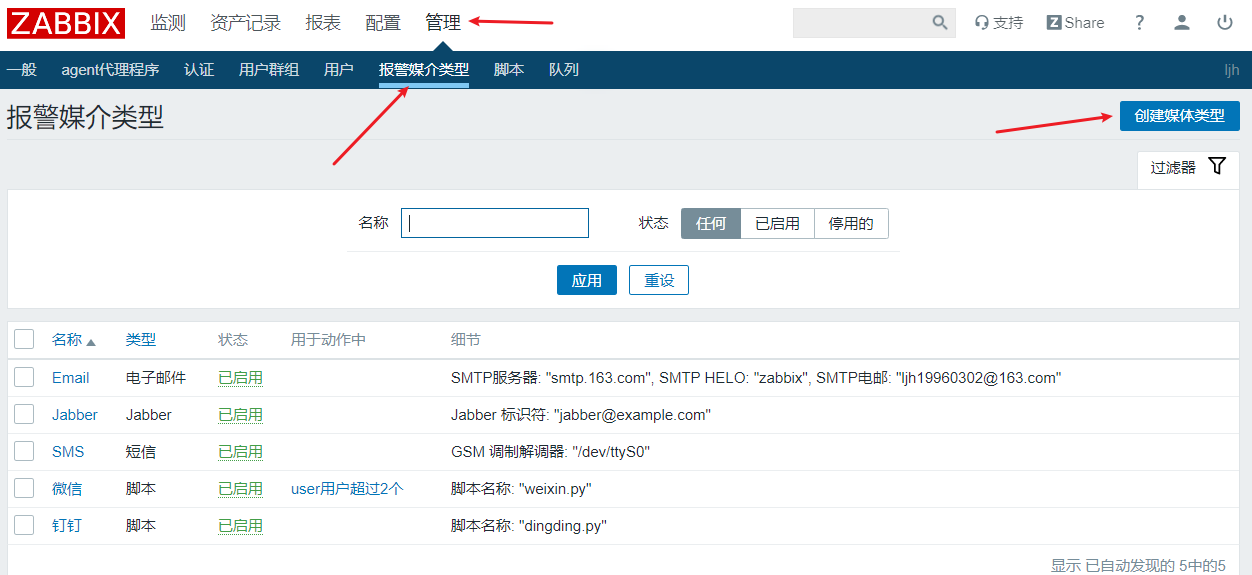This screenshot has height=575, width=1252.
Task: Click the ZABBIX logo
Action: [66, 23]
